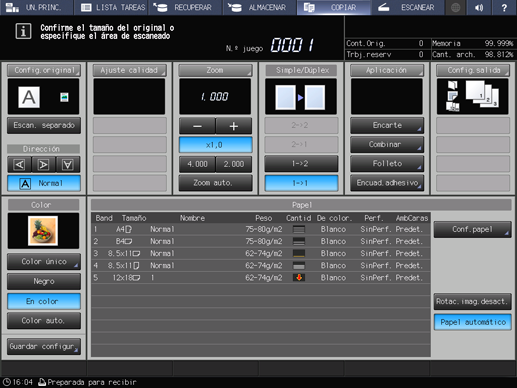Image resolution: width=517 pixels, height=388 pixels.
Task: Click the color mode icon in original preview
Action: 64,97
